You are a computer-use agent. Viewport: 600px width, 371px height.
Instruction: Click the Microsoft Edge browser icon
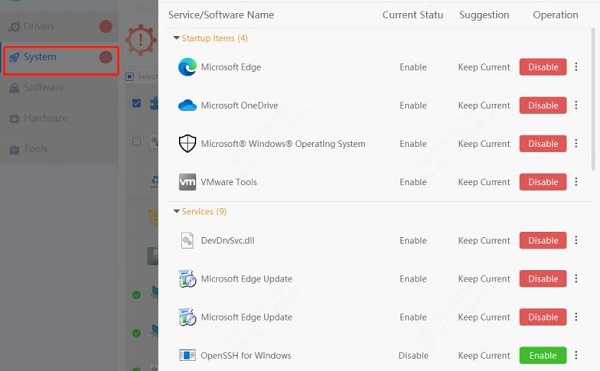(x=188, y=67)
